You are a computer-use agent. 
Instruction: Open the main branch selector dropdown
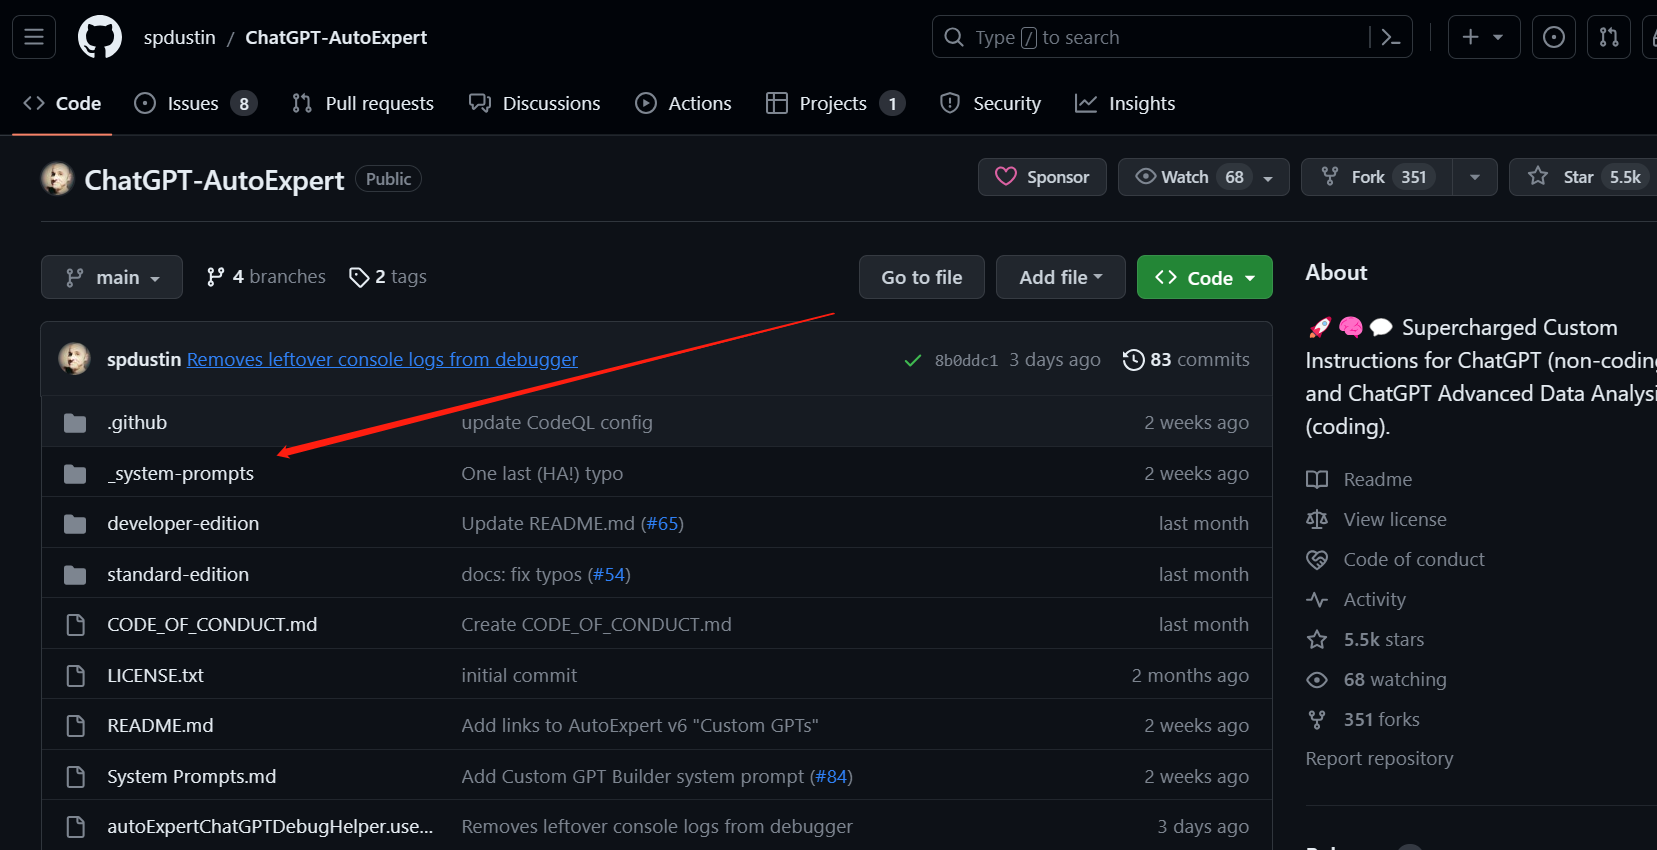pos(112,277)
